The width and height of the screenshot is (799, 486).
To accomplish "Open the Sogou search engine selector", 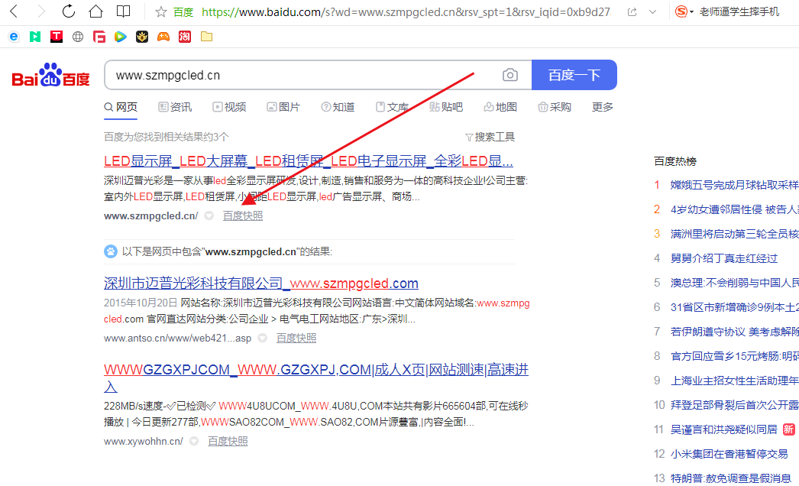I will coord(684,11).
